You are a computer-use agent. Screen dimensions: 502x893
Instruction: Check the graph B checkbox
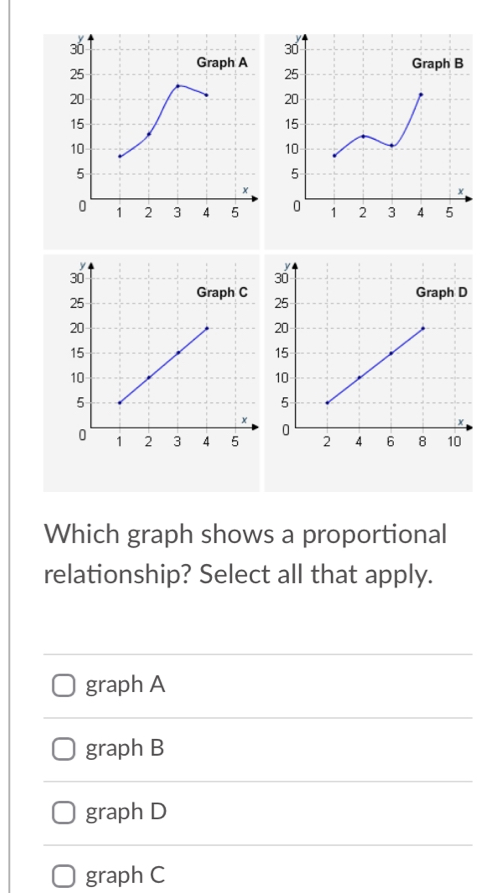point(63,749)
